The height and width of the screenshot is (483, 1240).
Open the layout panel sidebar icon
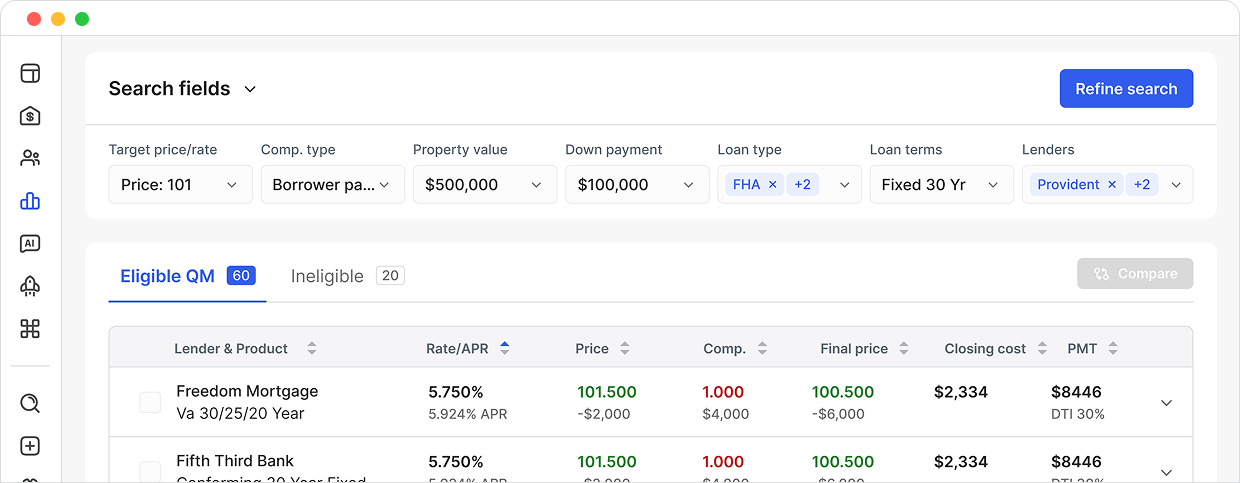(x=30, y=73)
